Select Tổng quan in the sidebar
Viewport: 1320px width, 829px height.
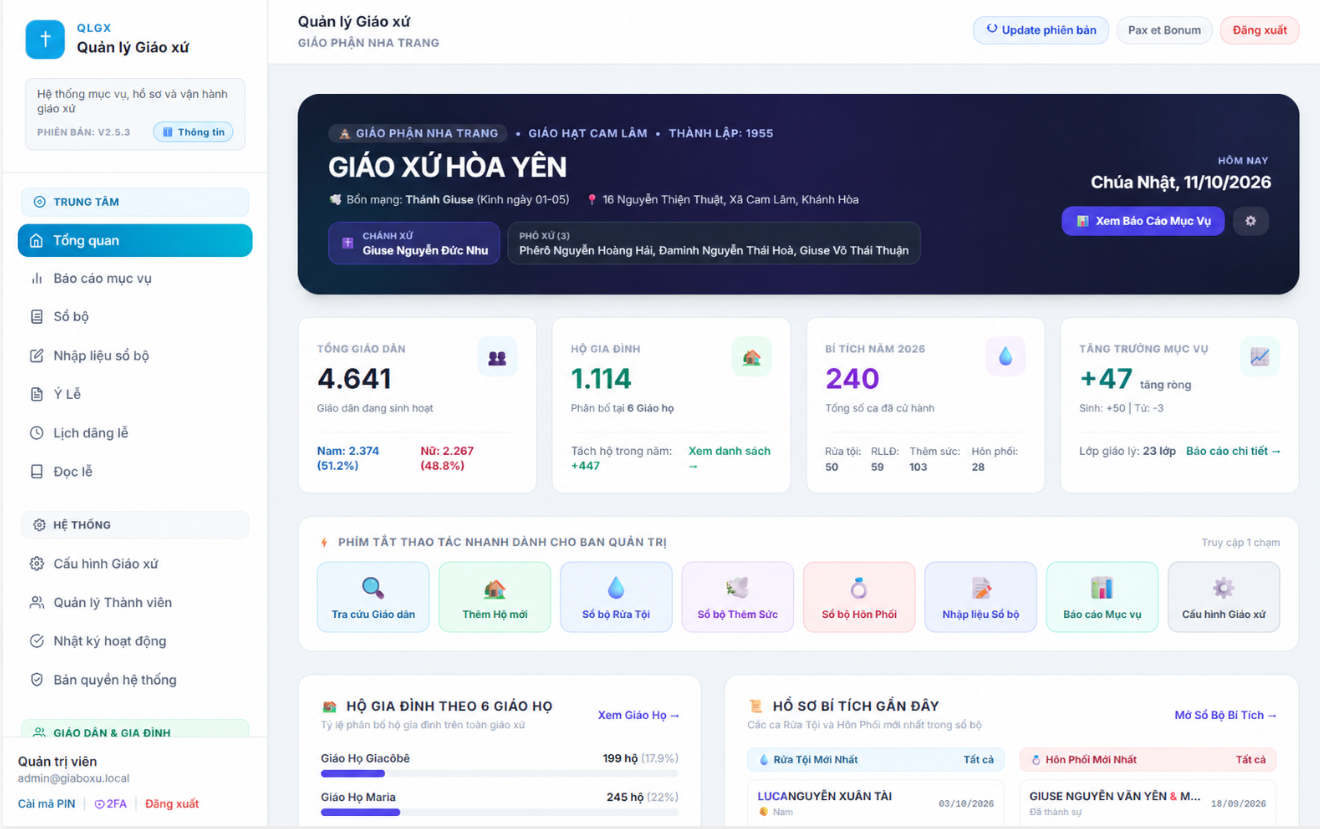click(135, 241)
